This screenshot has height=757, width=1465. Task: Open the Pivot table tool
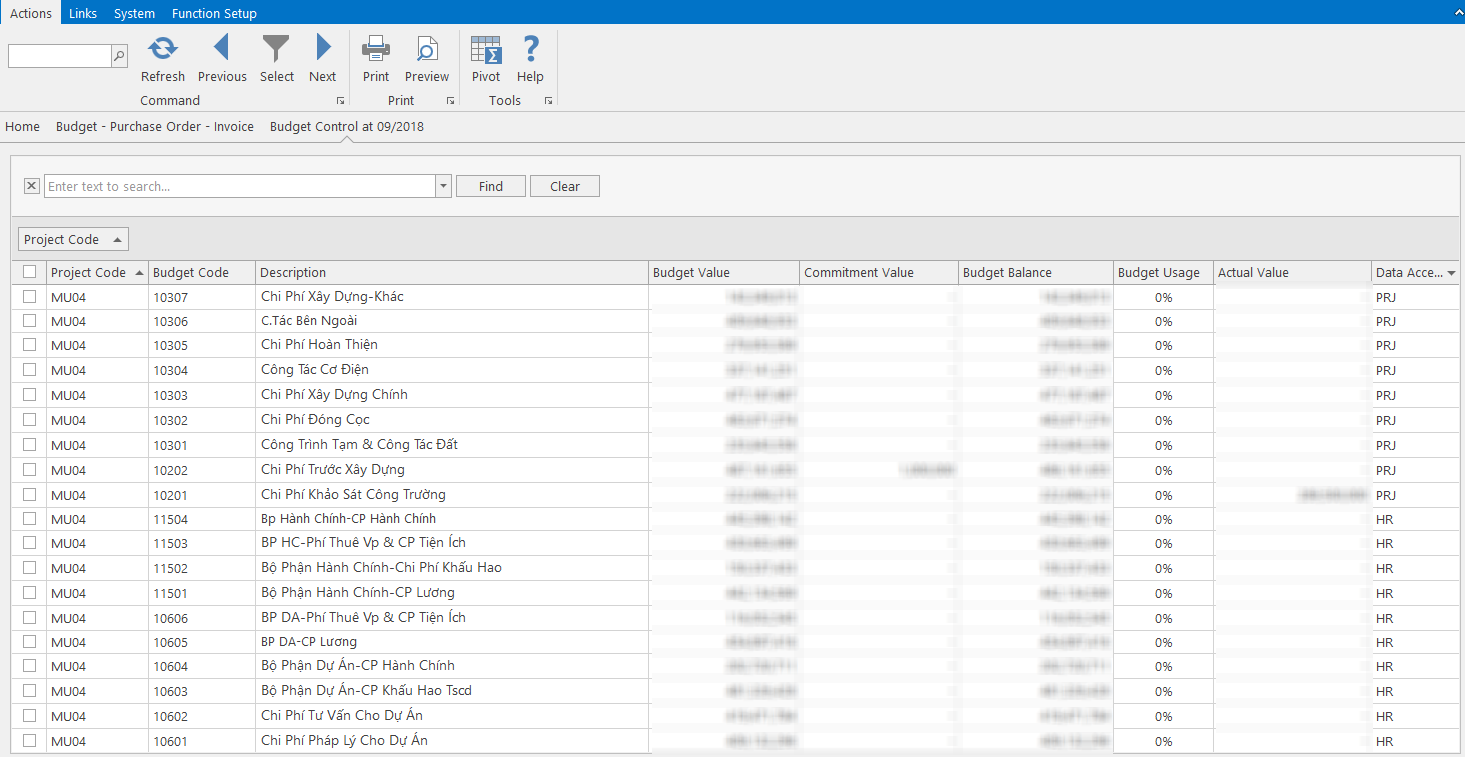click(x=486, y=49)
